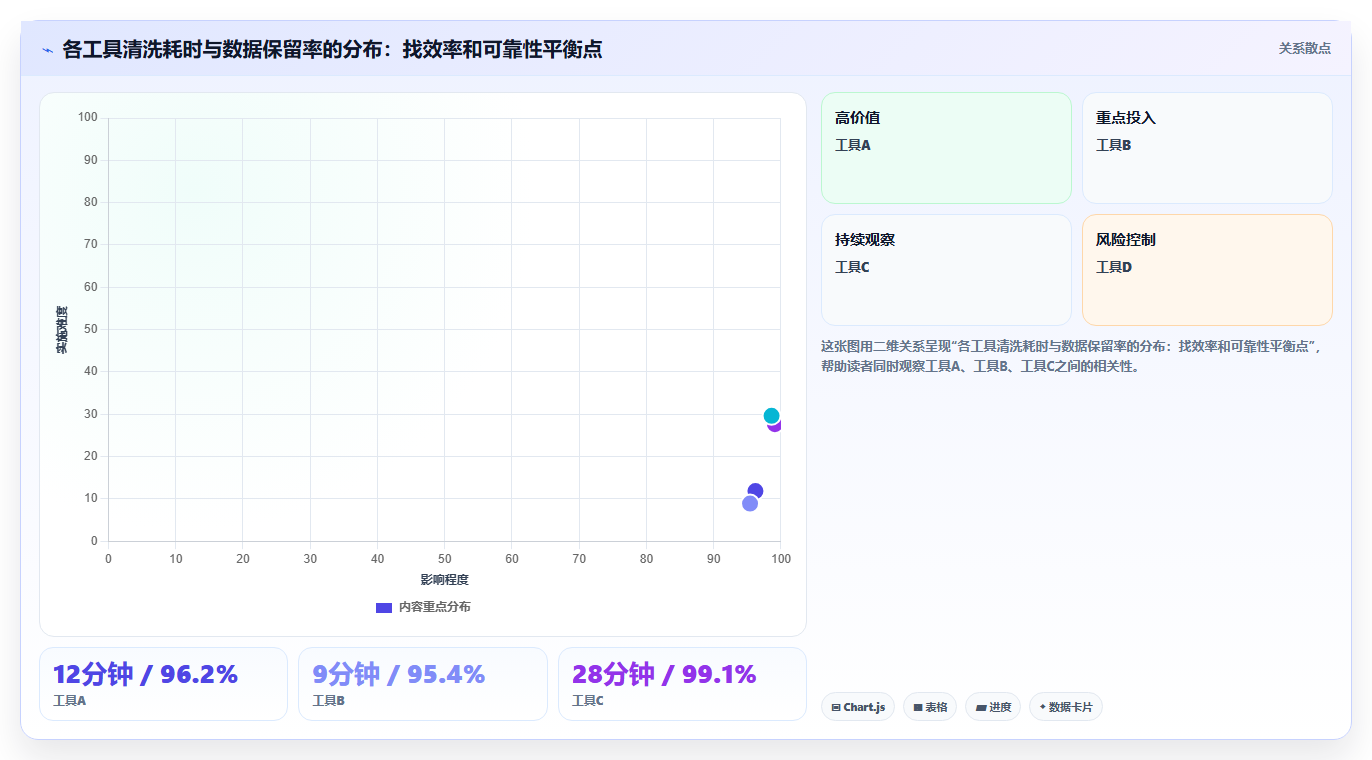Open the 重点投入 工具B card
This screenshot has width=1372, height=760.
[1207, 148]
